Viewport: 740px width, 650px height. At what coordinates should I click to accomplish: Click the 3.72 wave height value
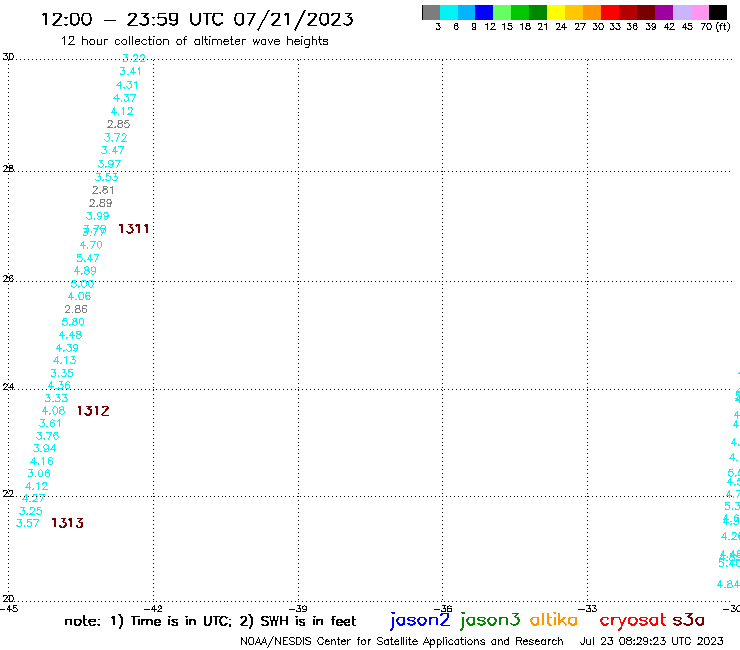coord(116,138)
